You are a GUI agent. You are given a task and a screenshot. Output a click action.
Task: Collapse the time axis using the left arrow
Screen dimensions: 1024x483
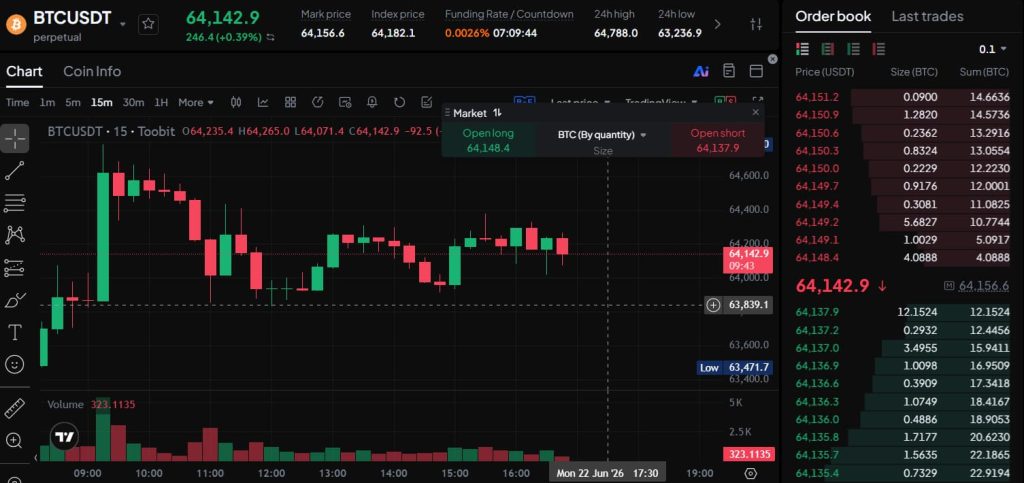point(35,458)
